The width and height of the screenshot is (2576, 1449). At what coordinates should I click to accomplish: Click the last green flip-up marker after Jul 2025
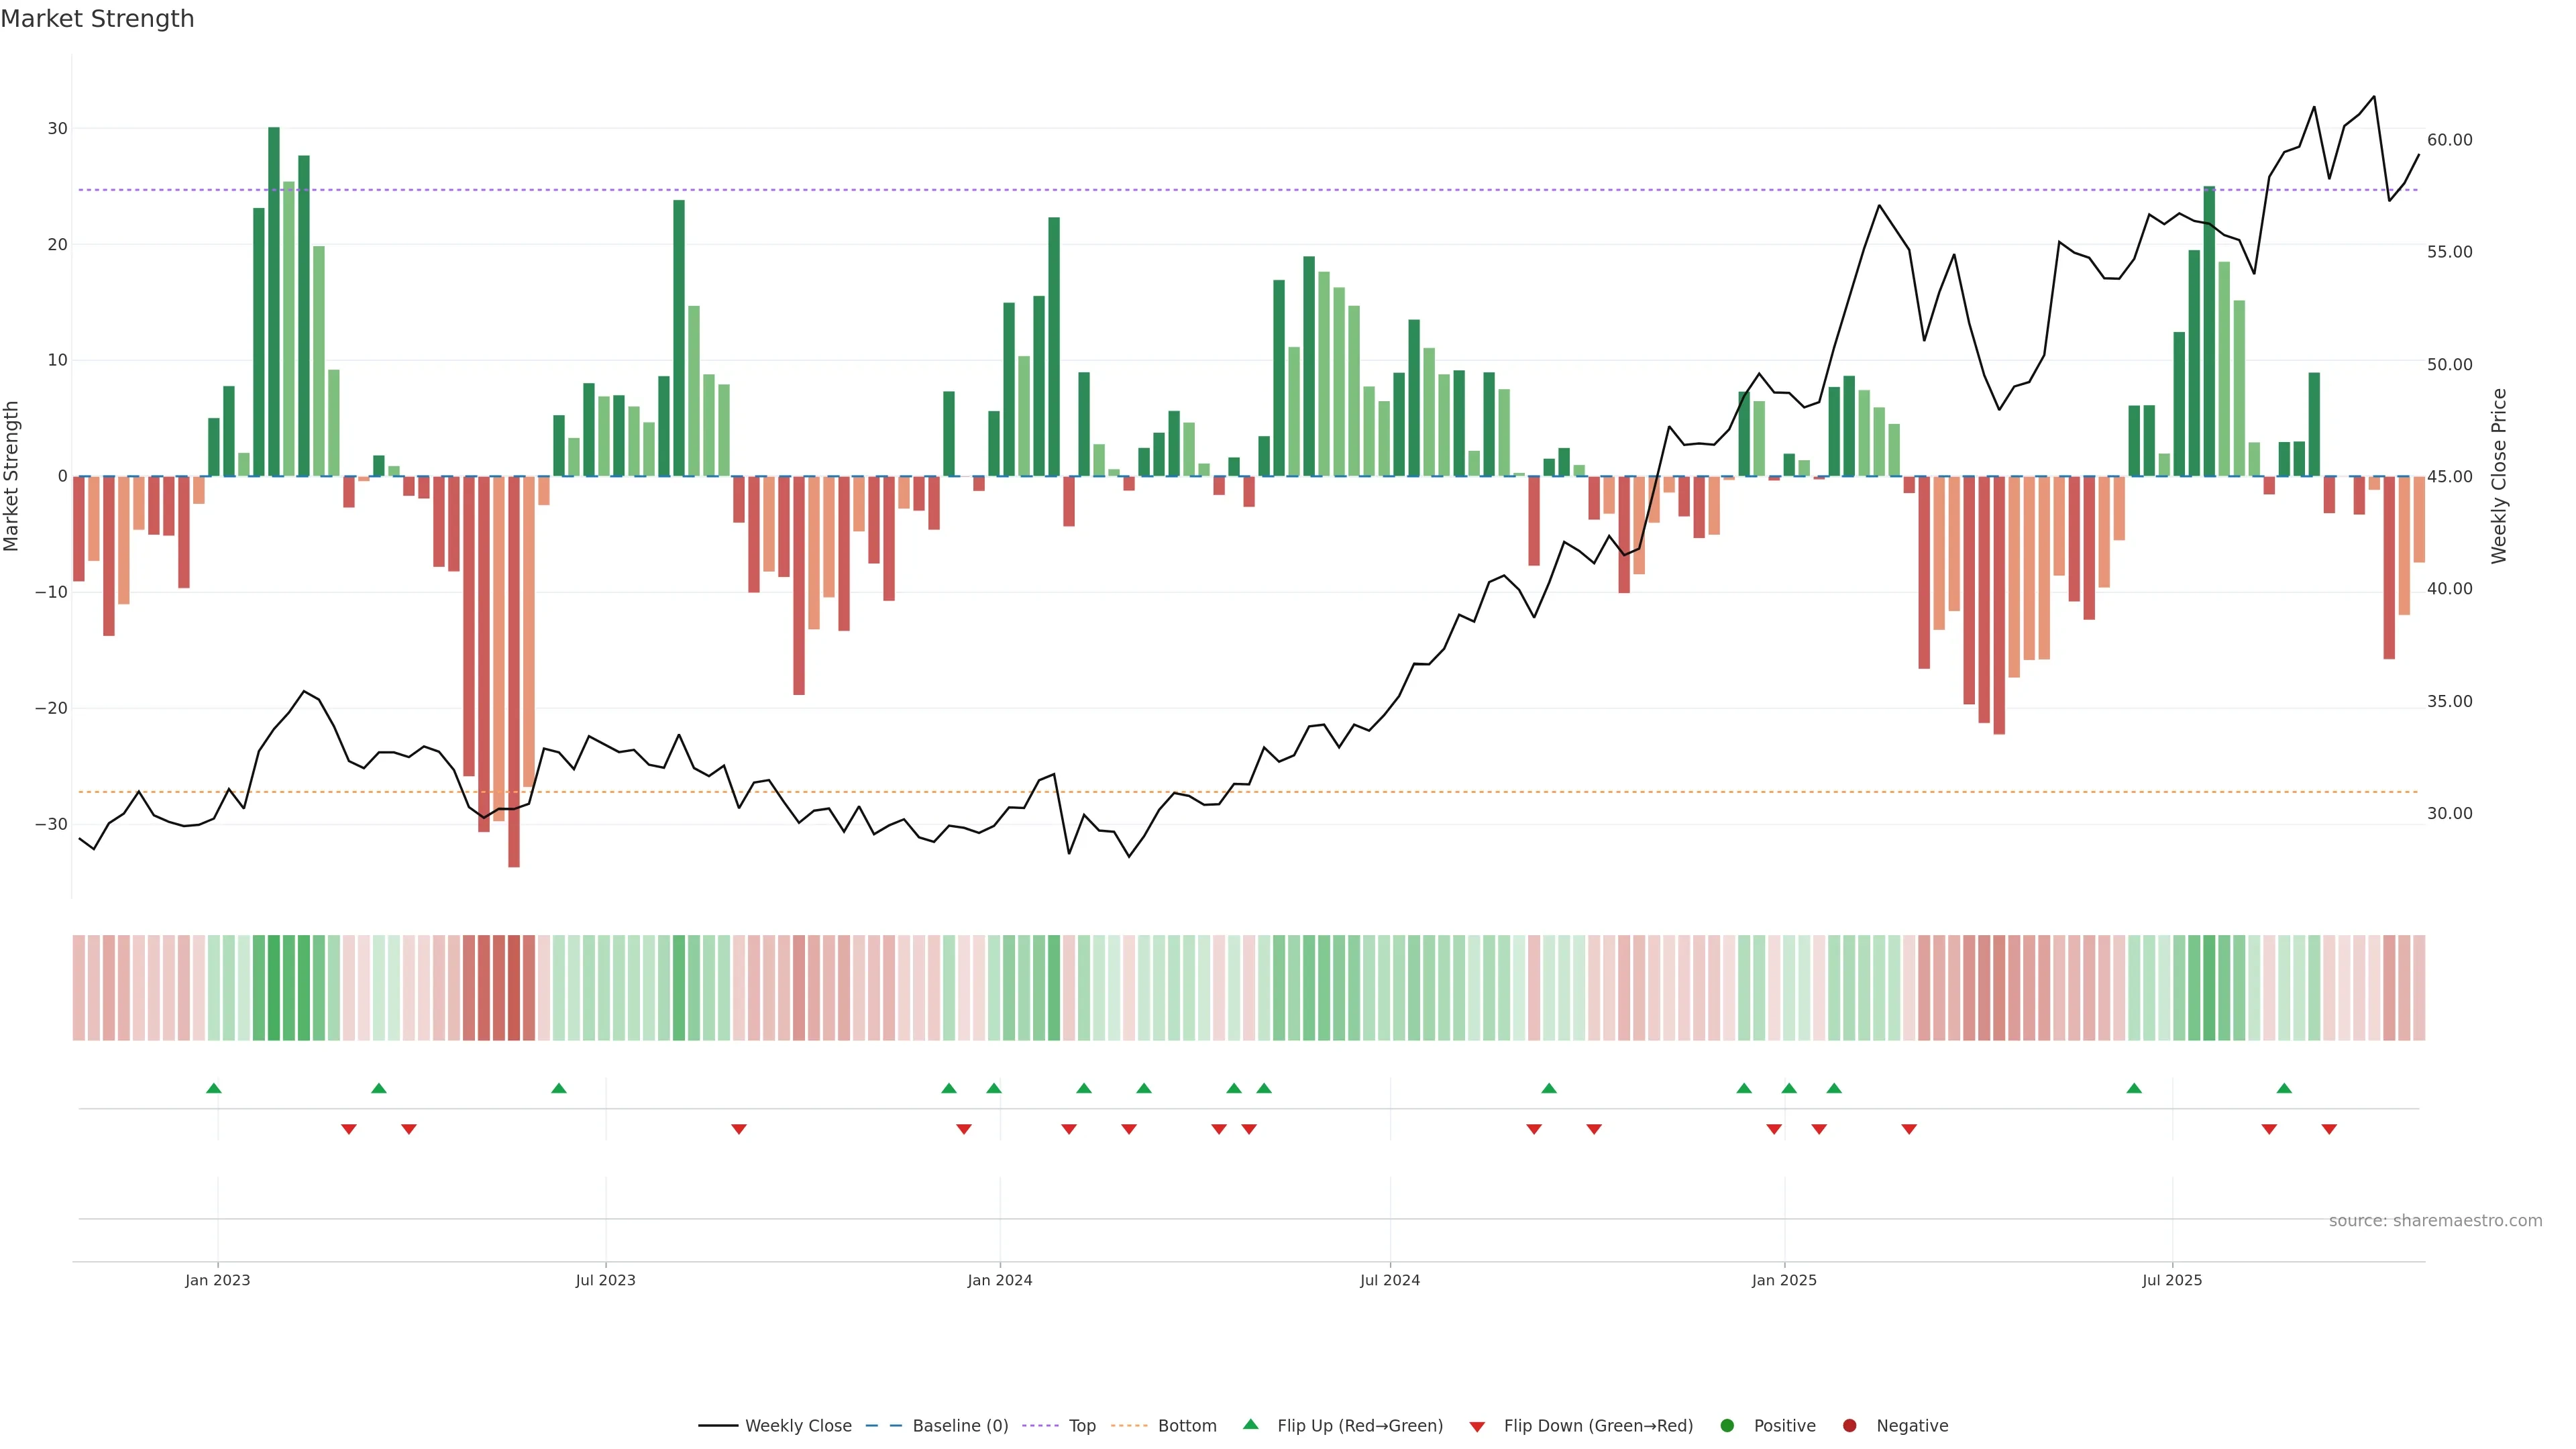[x=2284, y=1088]
